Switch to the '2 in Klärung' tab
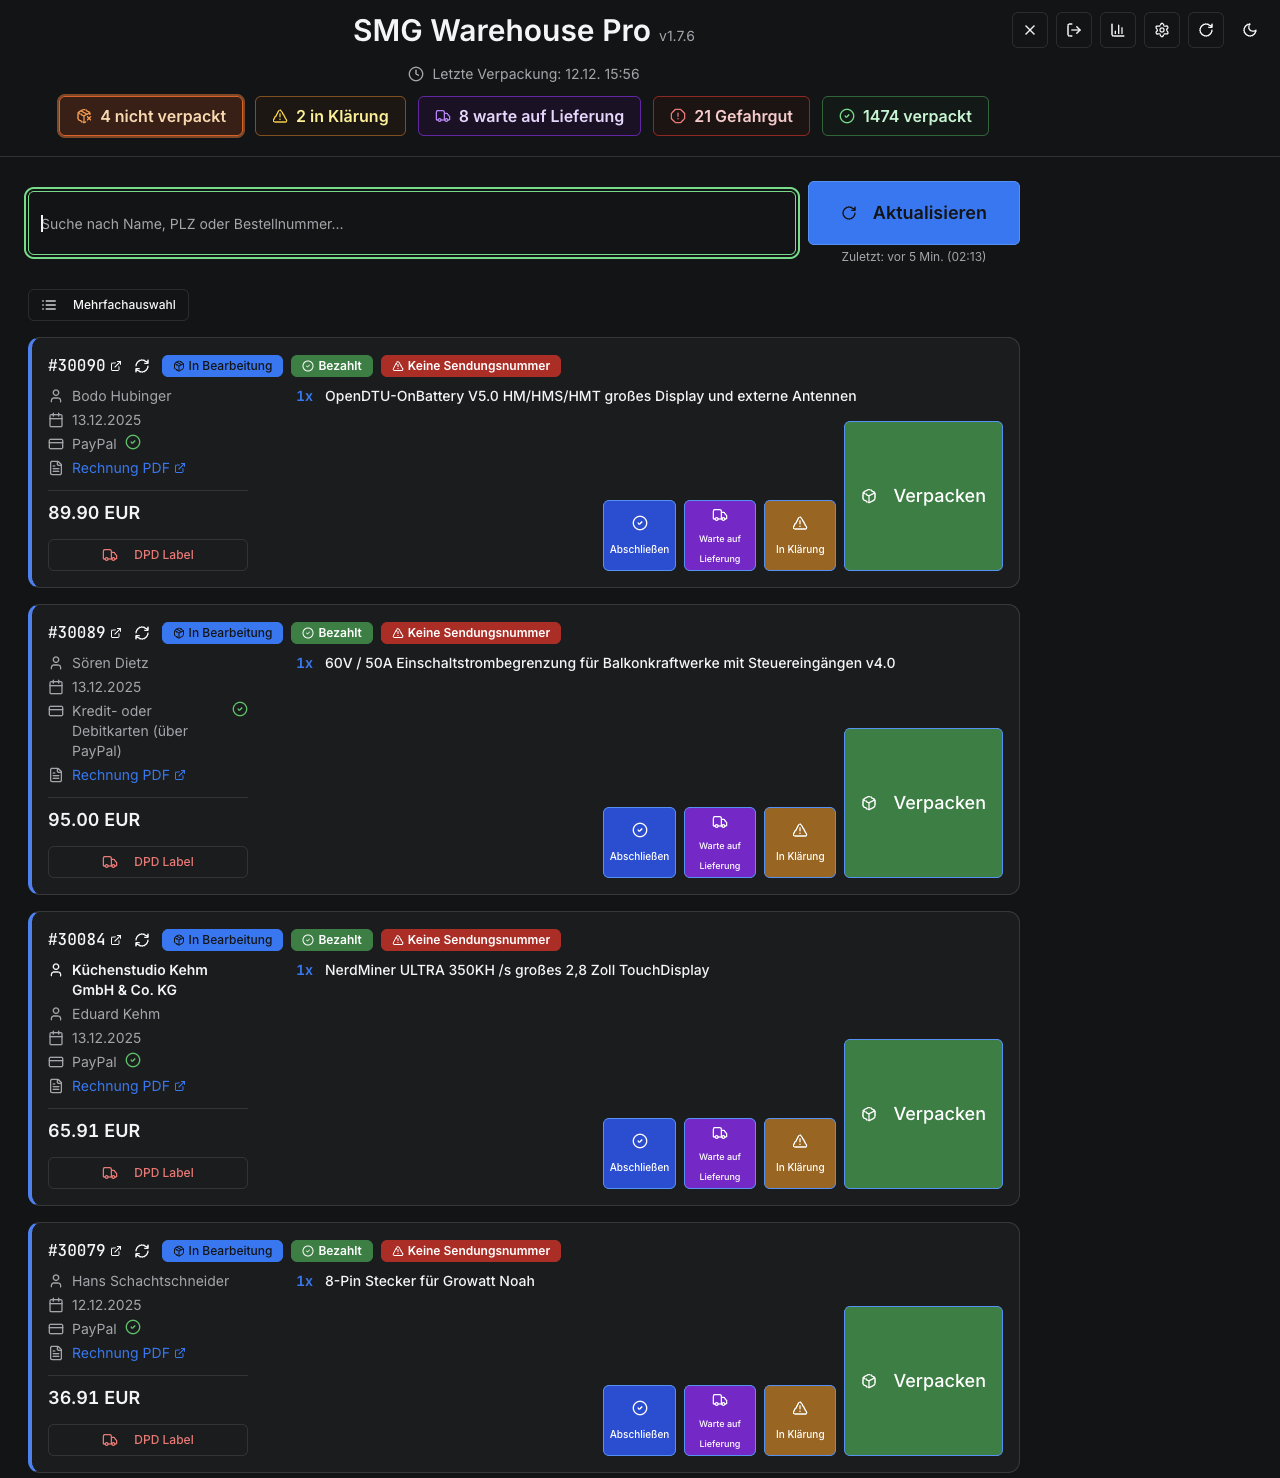1280x1478 pixels. pyautogui.click(x=330, y=116)
